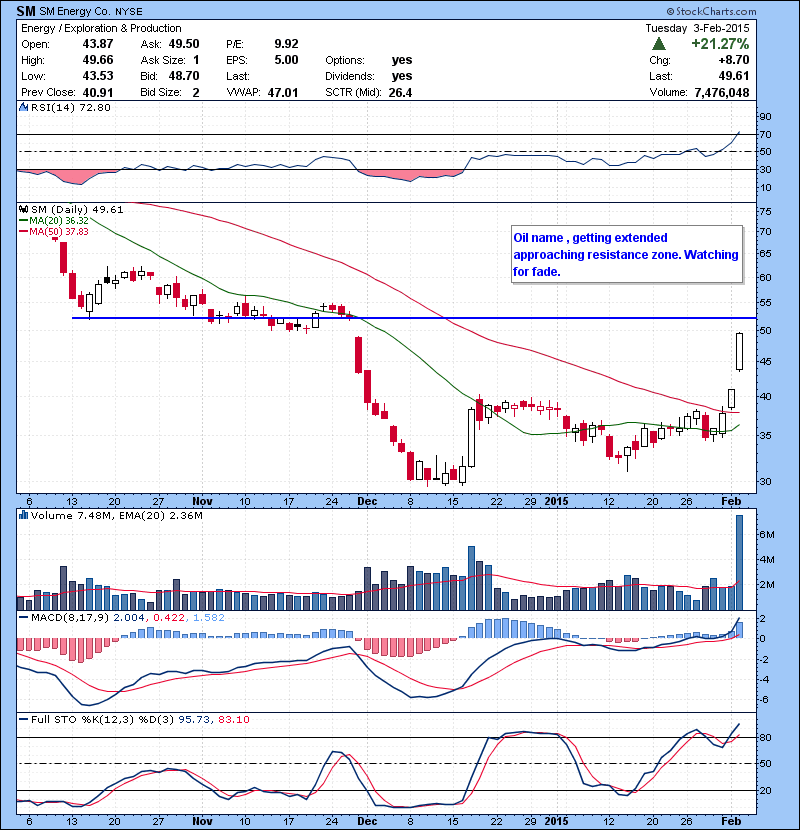Viewport: 800px width, 830px height.
Task: Click the green up-arrow change indicator
Action: pos(659,44)
